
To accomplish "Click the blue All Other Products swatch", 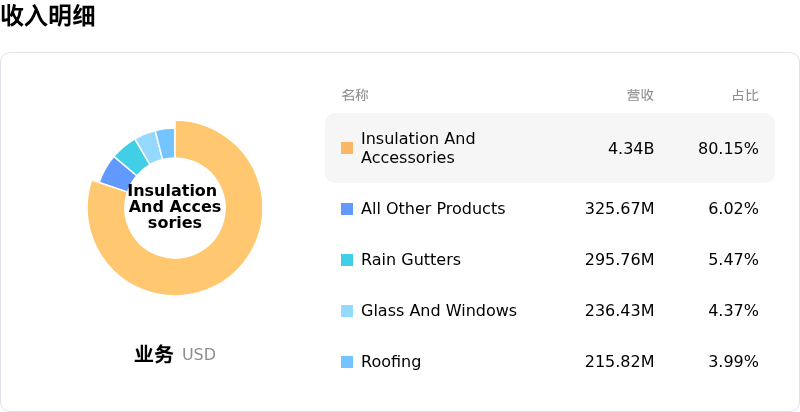I will [x=347, y=209].
